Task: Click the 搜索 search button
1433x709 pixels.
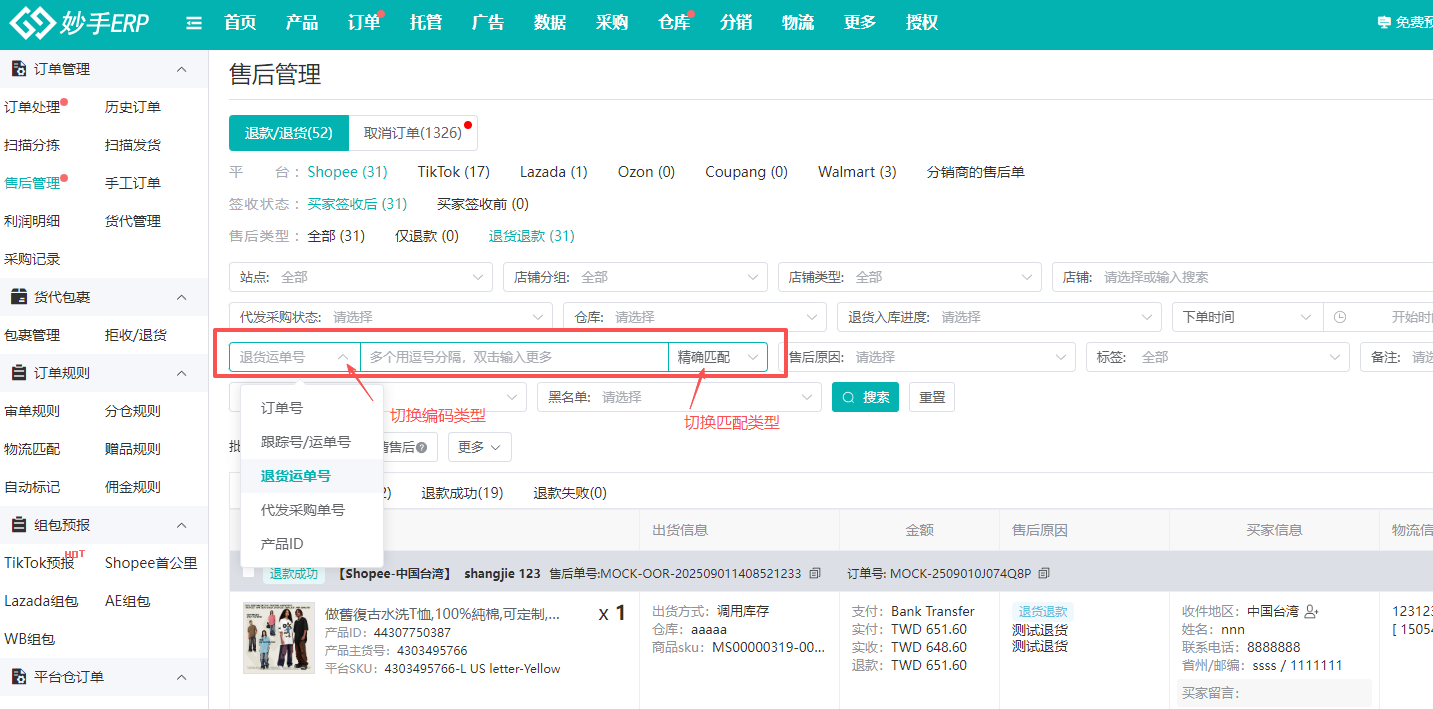Action: [865, 396]
